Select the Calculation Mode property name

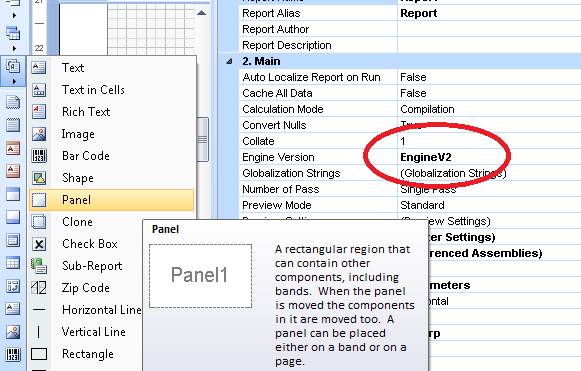click(283, 109)
